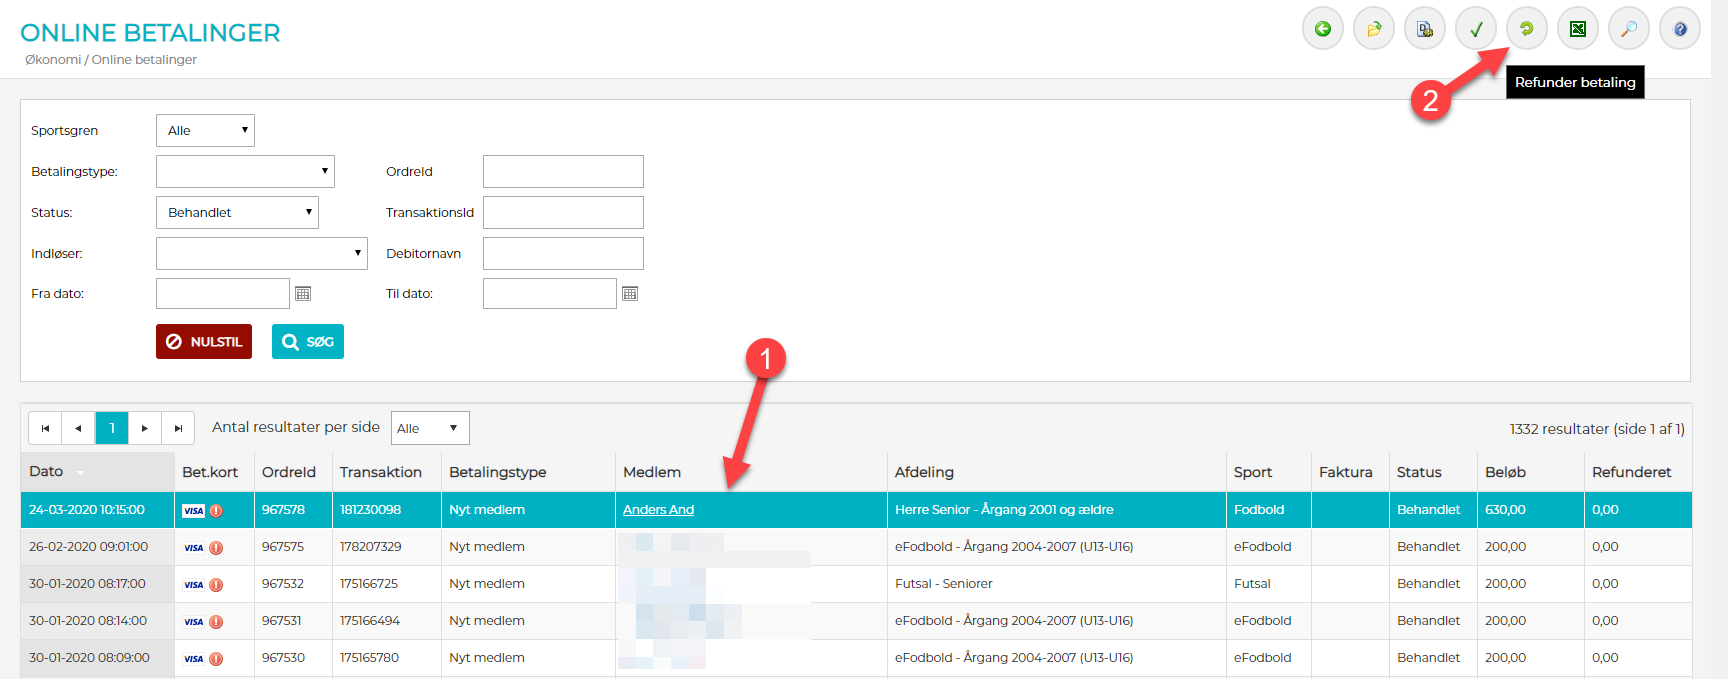
Task: Export the list with the Excel icon
Action: pyautogui.click(x=1577, y=29)
